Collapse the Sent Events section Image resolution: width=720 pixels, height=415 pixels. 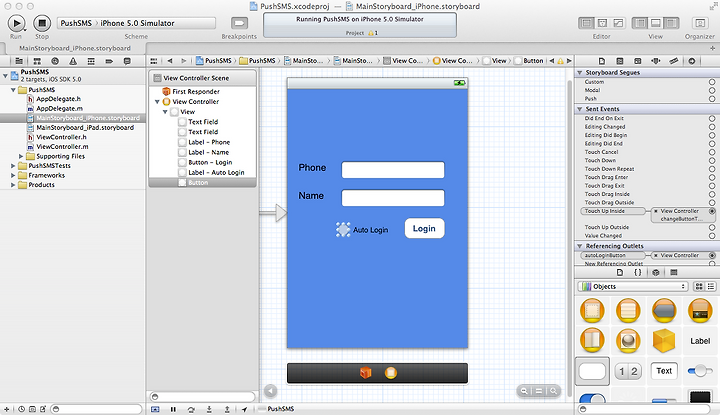(580, 109)
